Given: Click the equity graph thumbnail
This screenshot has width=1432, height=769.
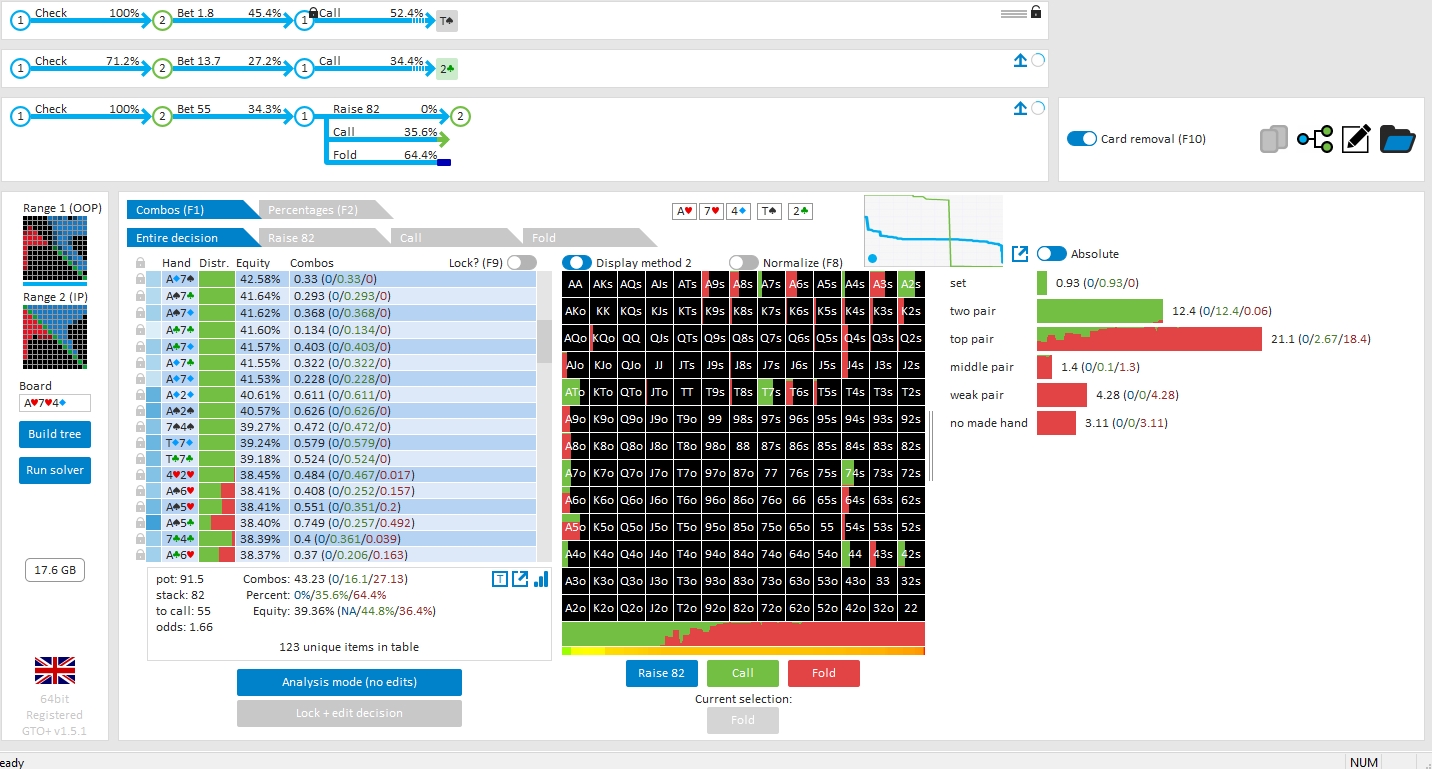Looking at the screenshot, I should (933, 231).
